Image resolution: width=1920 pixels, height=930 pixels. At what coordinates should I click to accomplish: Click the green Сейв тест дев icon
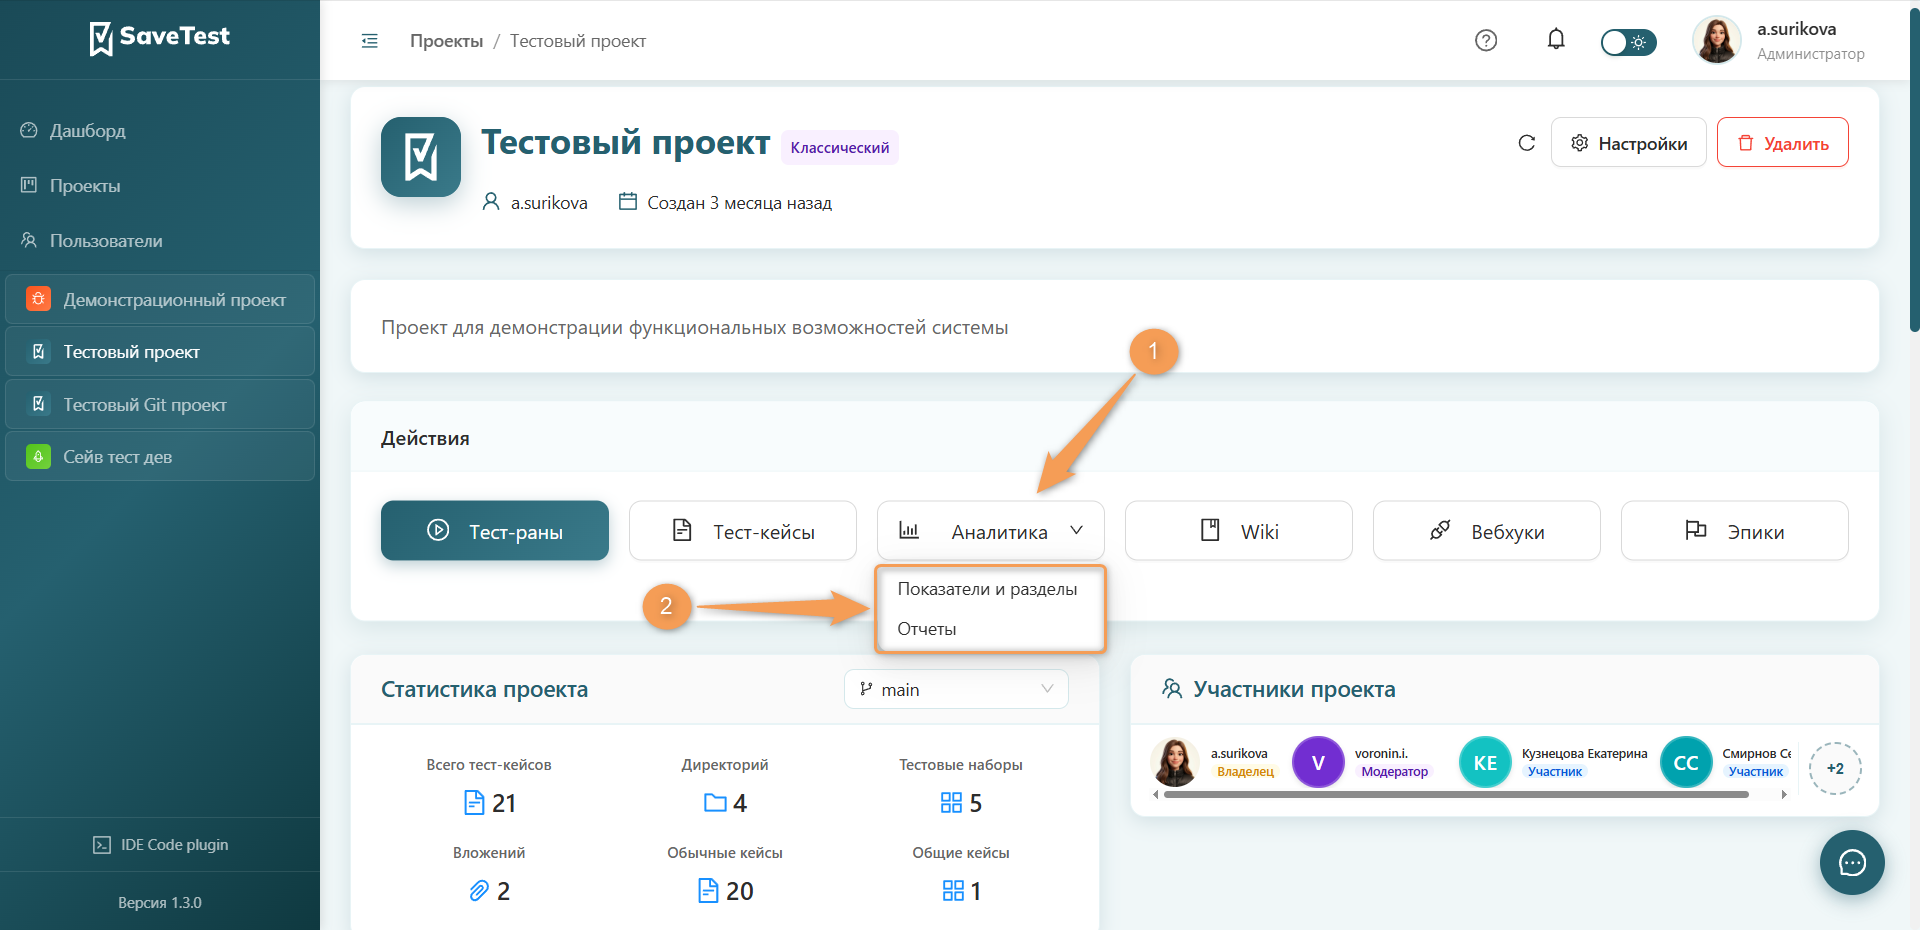(38, 457)
